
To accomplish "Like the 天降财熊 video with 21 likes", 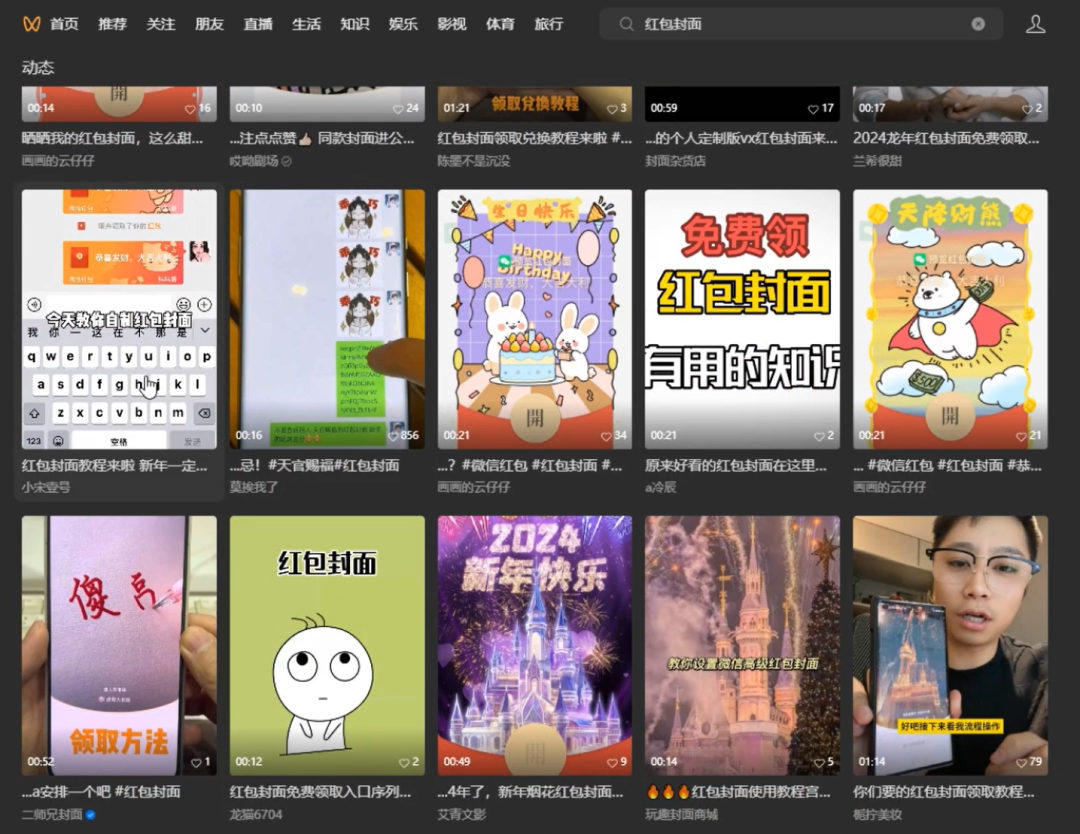I will click(x=1021, y=436).
